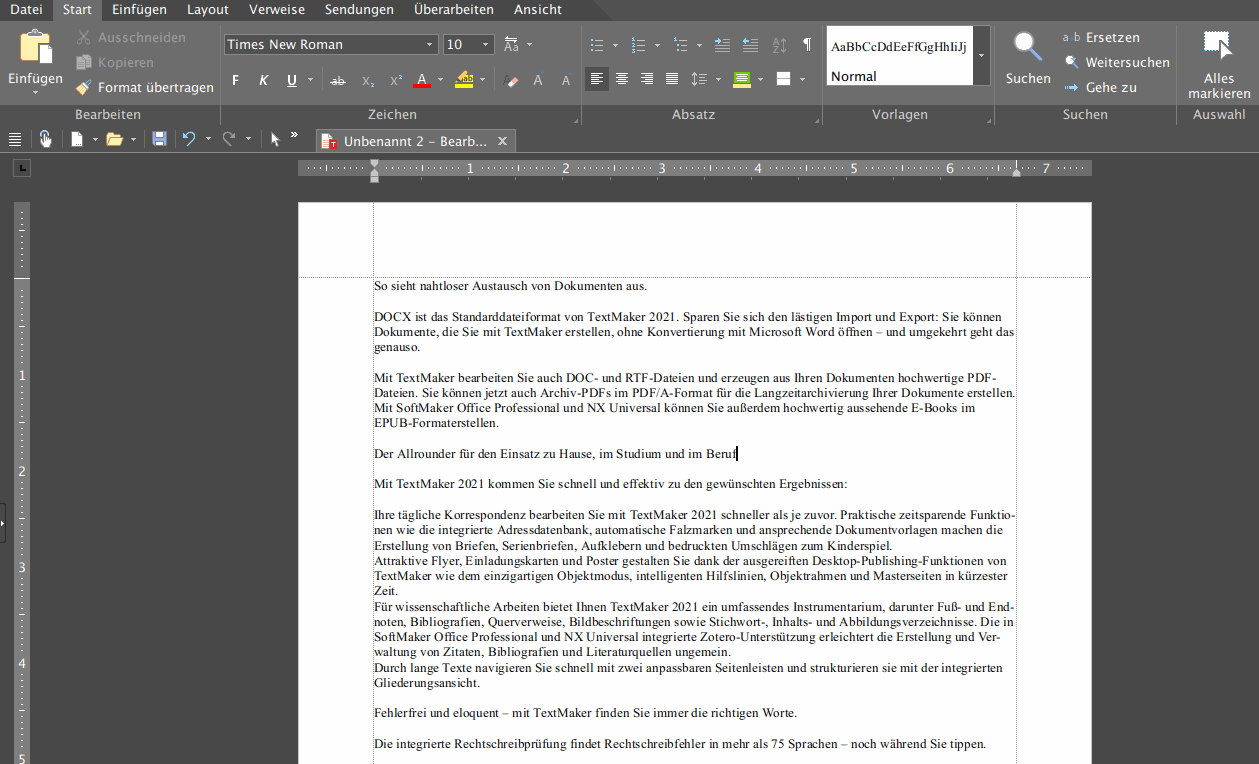Switch to the Ansicht ribbon tab
The height and width of the screenshot is (764, 1259).
[x=538, y=10]
